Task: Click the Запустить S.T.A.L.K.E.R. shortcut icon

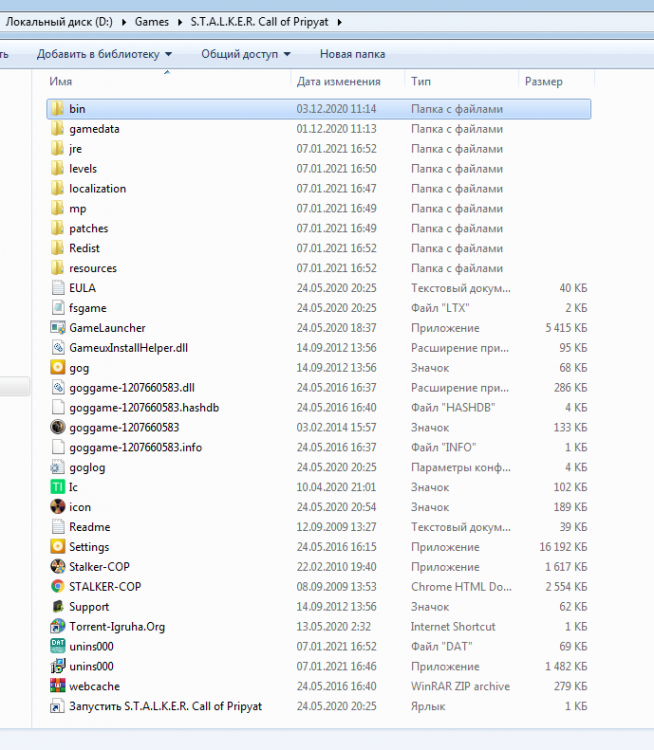Action: [x=57, y=706]
